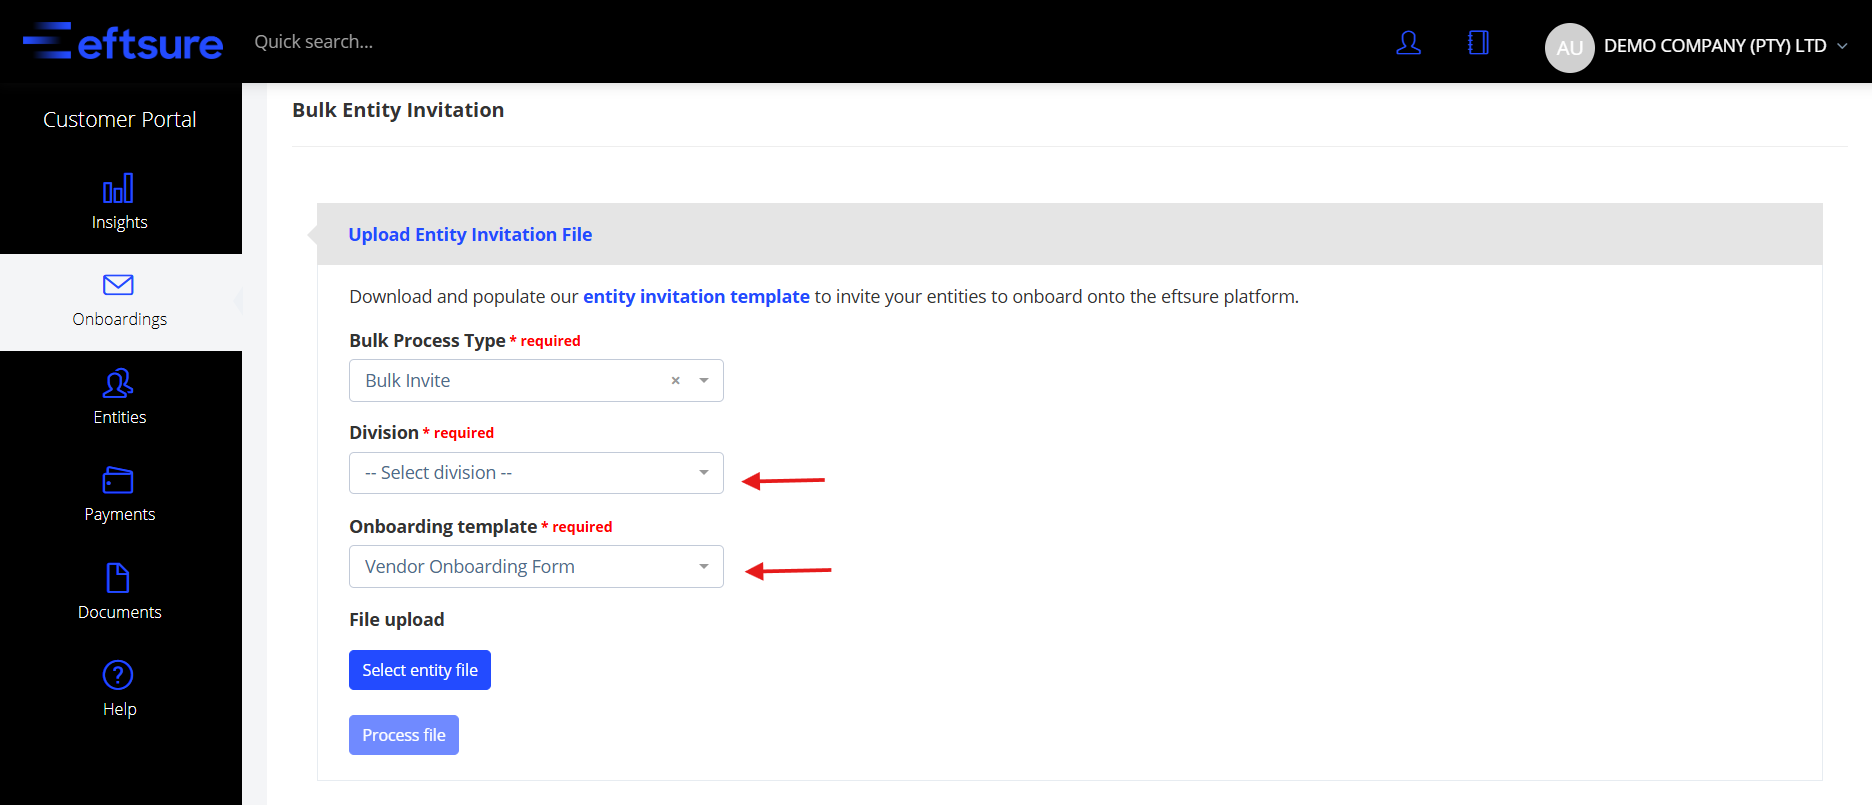1872x805 pixels.
Task: Expand the Bulk Process Type dropdown
Action: pyautogui.click(x=704, y=381)
